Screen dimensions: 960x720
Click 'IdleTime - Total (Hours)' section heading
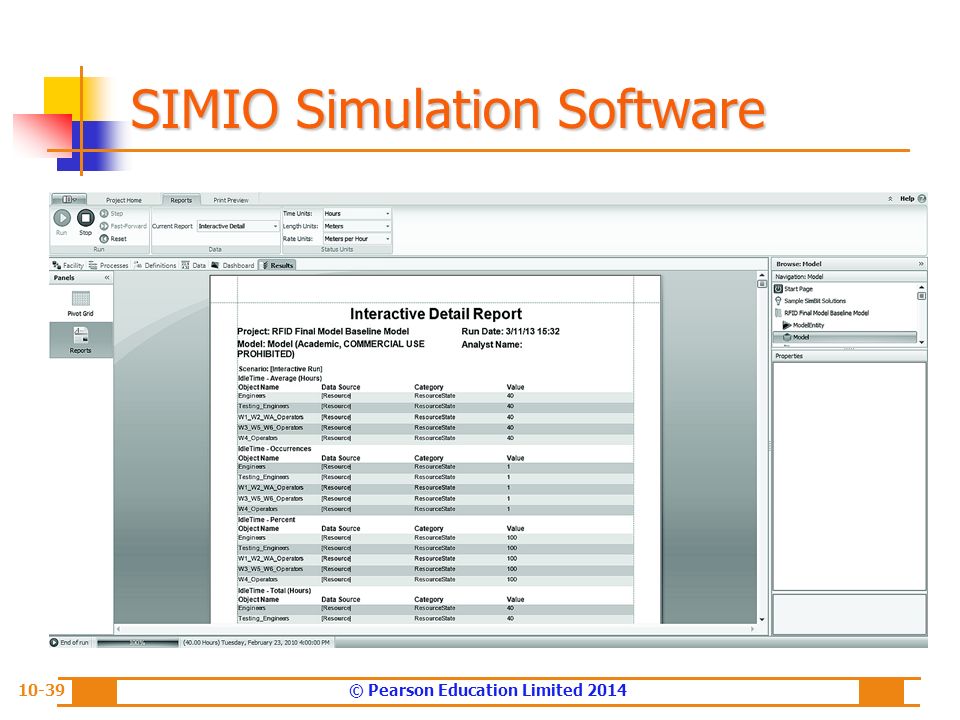(274, 591)
